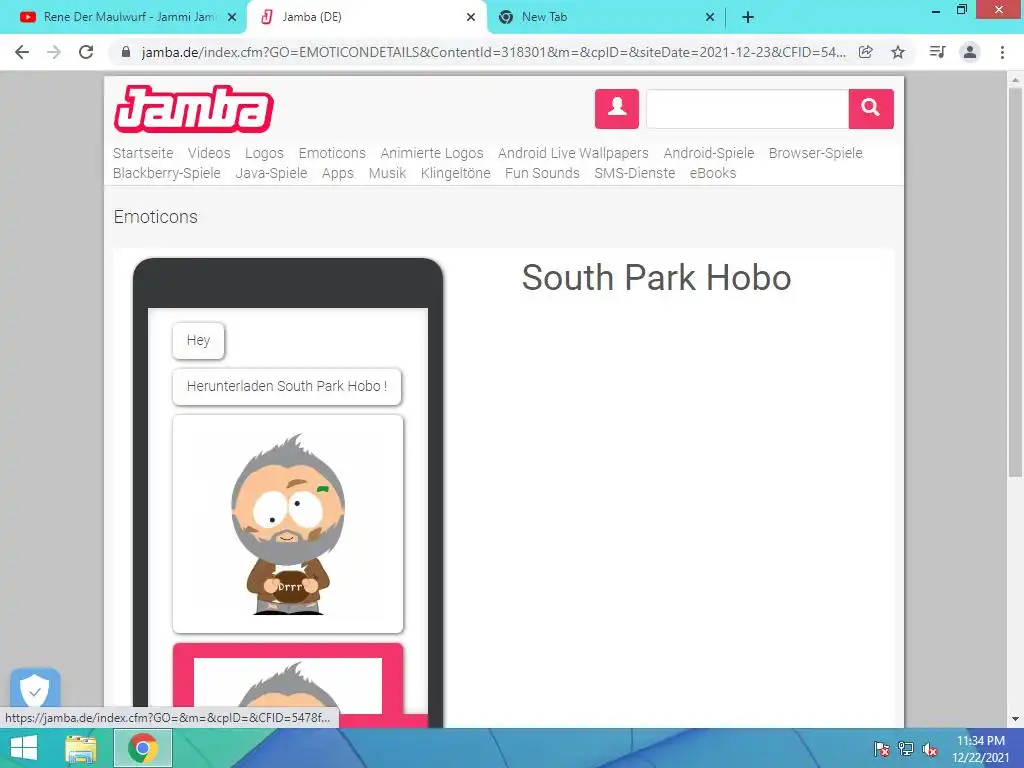Click the scrollbar up arrow
The height and width of the screenshot is (768, 1024).
coord(1015,80)
